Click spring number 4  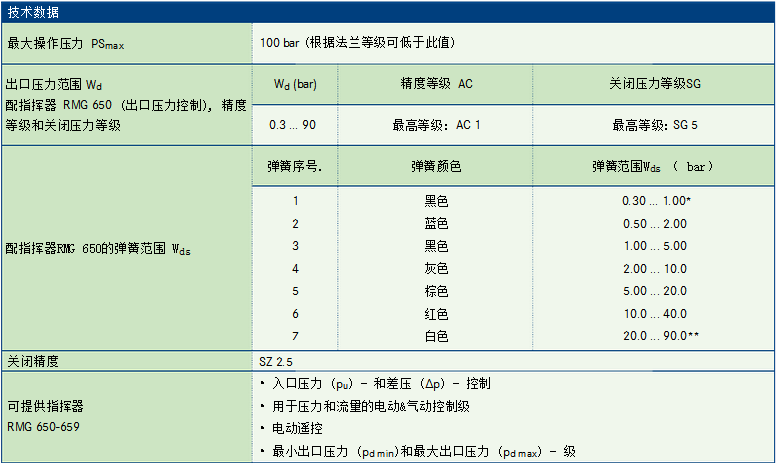click(295, 269)
